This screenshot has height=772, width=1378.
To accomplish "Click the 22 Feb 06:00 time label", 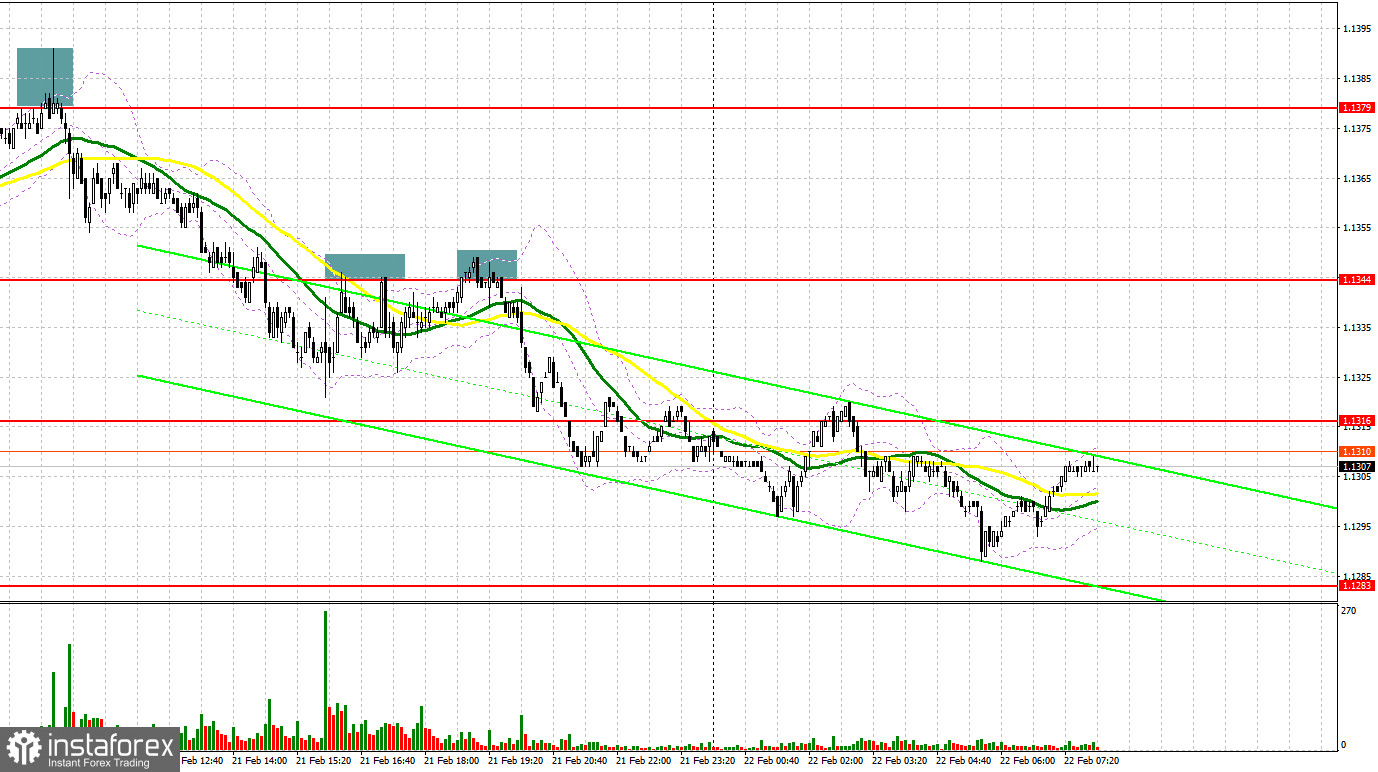I will [x=1027, y=760].
